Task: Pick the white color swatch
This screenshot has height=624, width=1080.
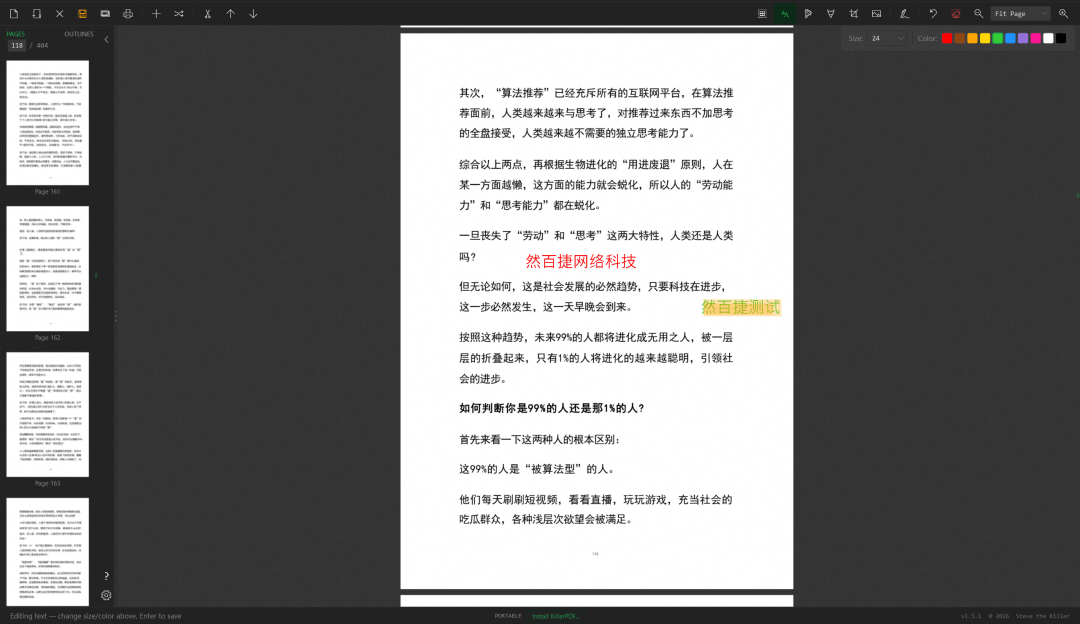Action: tap(1048, 39)
